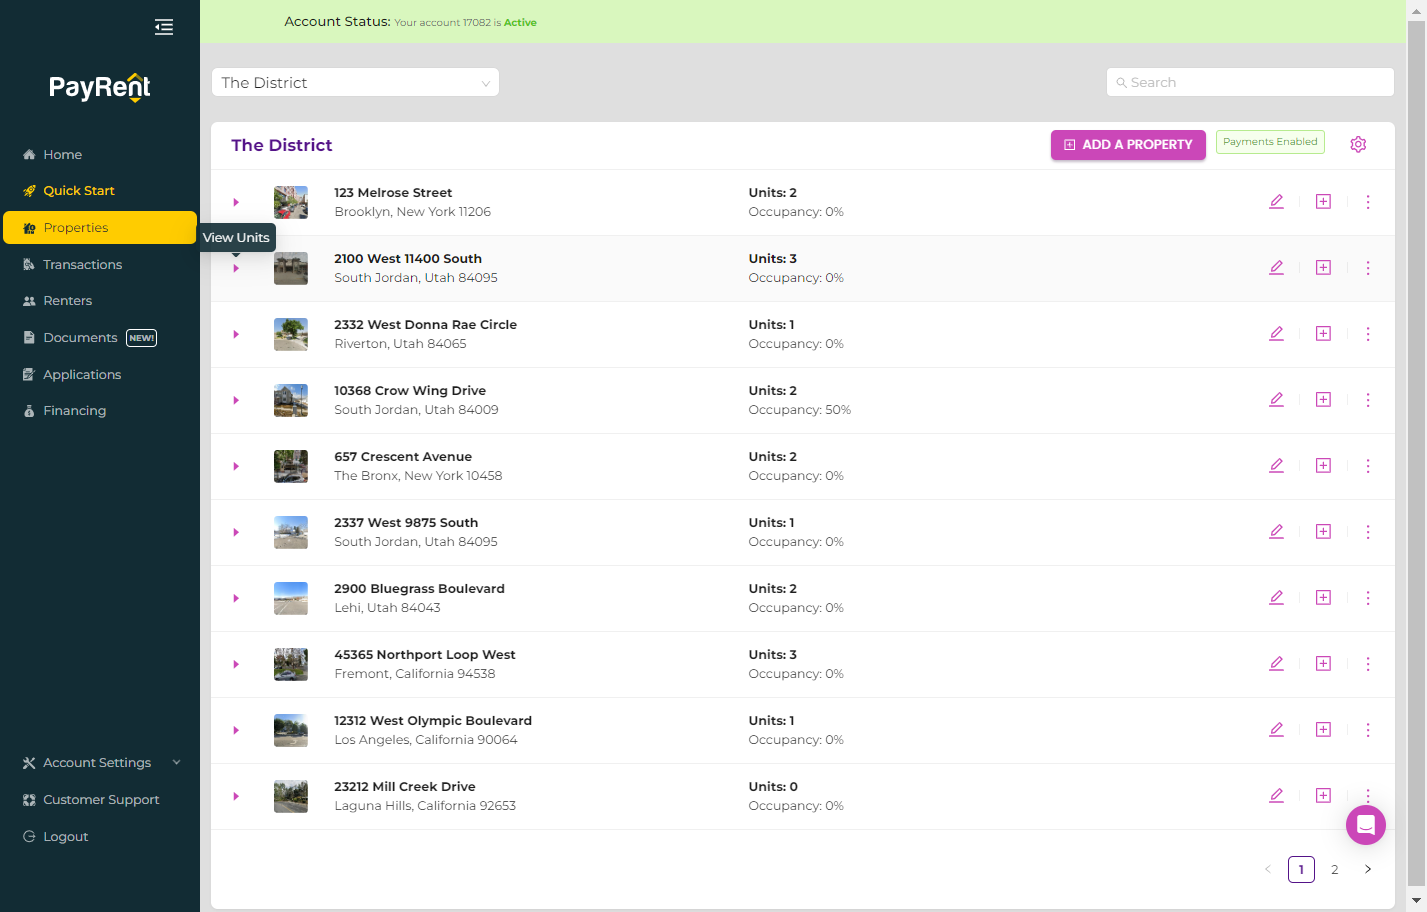This screenshot has height=912, width=1427.
Task: Go to page 2 of properties
Action: (x=1334, y=869)
